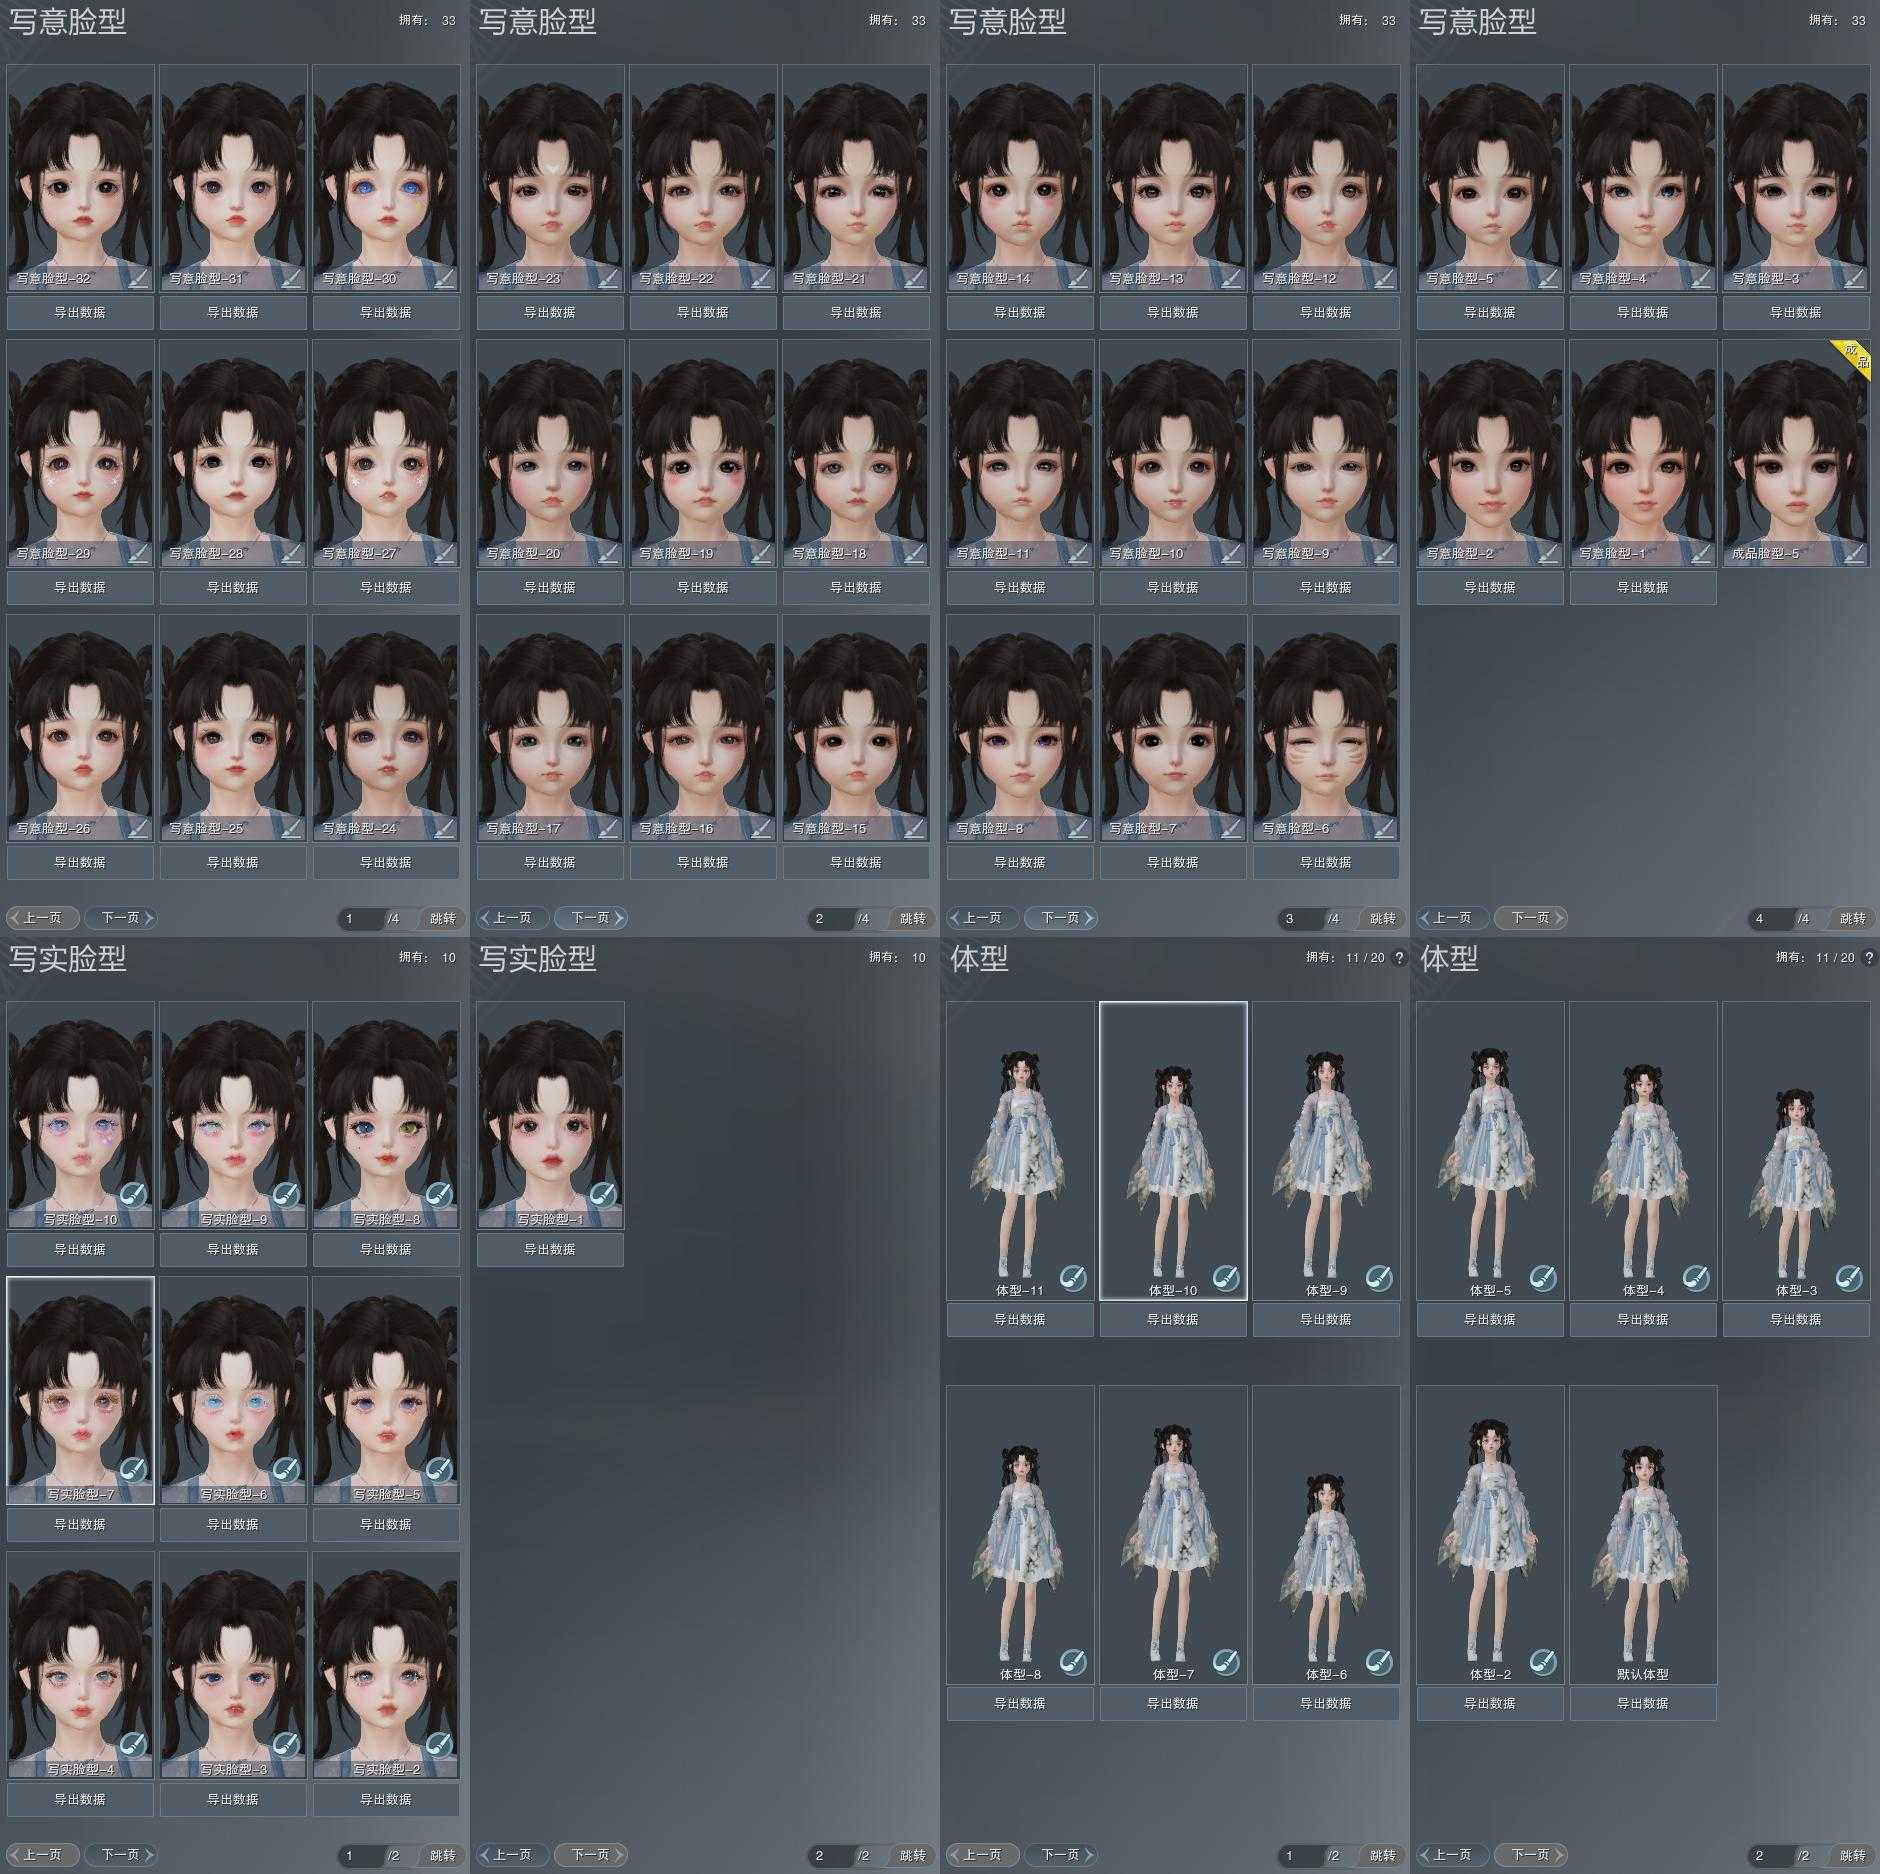The image size is (1880, 1874).
Task: Go to next page on 体型 page 1/2
Action: point(1060,1855)
